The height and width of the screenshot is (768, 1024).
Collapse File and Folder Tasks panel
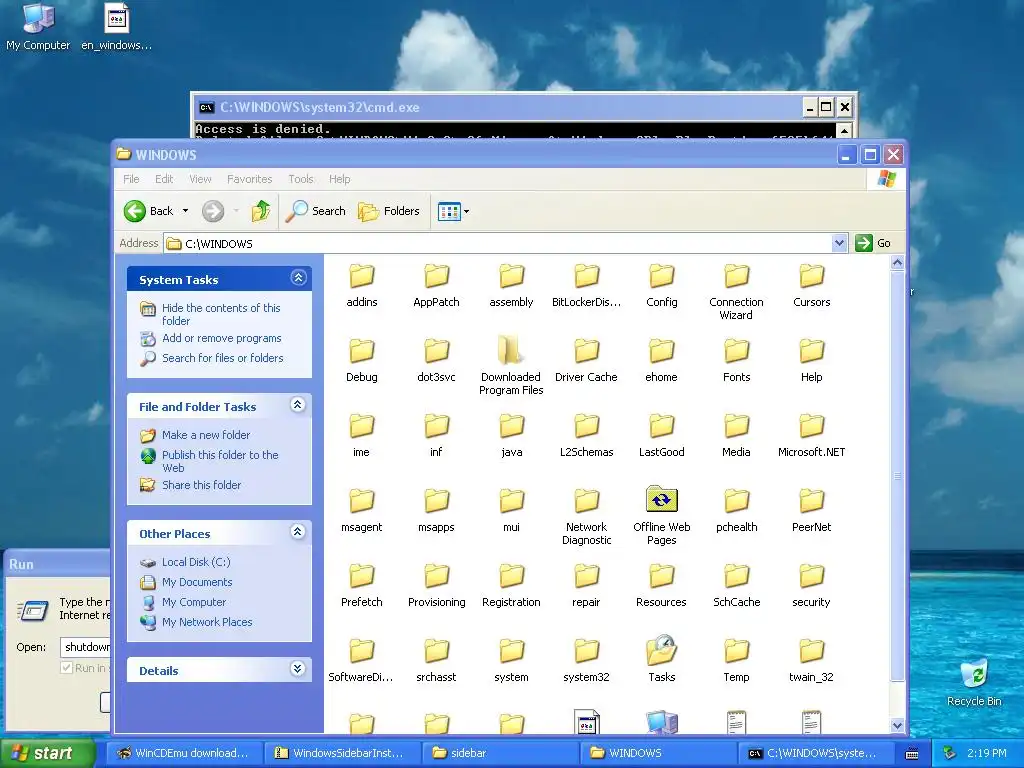(298, 405)
